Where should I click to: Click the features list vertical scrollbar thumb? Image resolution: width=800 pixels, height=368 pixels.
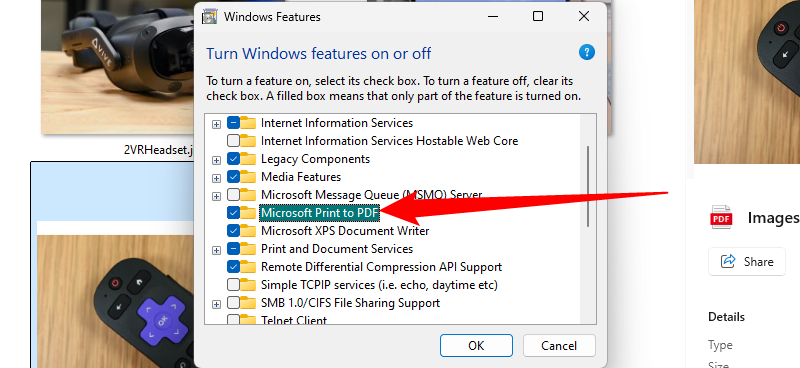[x=588, y=186]
